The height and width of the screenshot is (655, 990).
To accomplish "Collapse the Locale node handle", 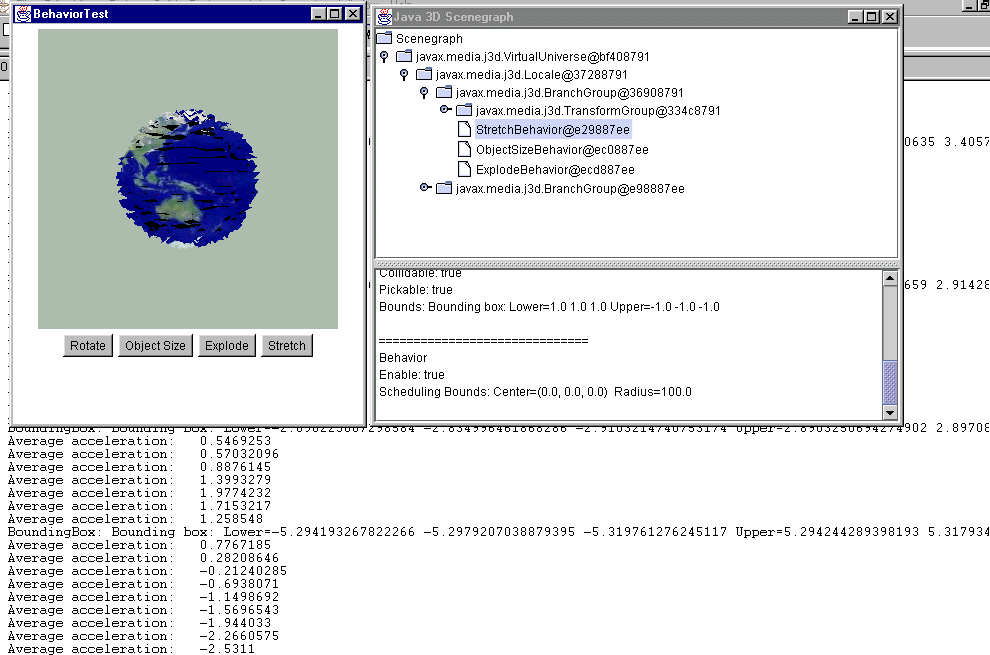I will click(405, 74).
